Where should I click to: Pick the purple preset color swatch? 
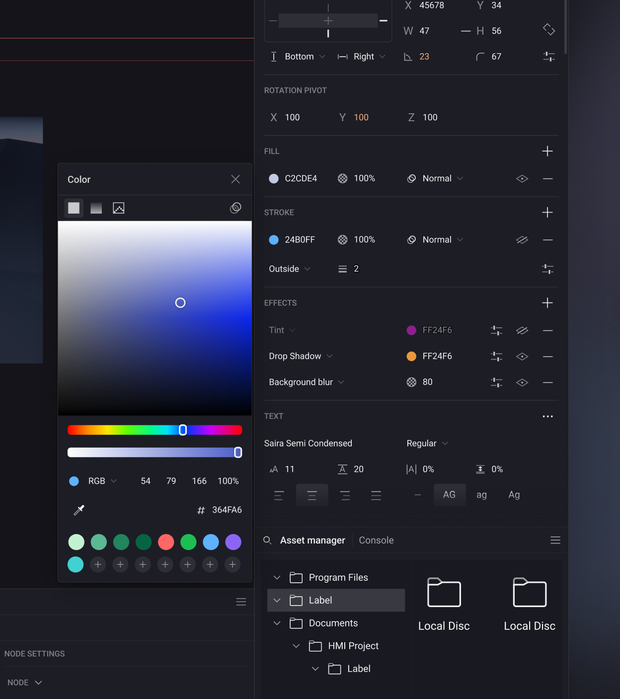click(233, 542)
